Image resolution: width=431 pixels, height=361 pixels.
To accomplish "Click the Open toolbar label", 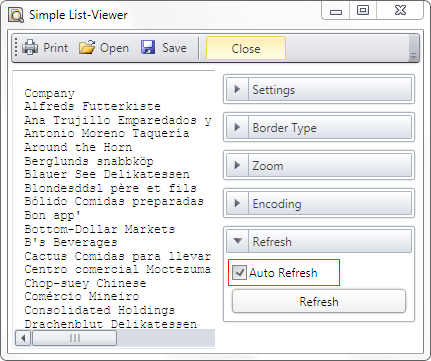I will [114, 48].
